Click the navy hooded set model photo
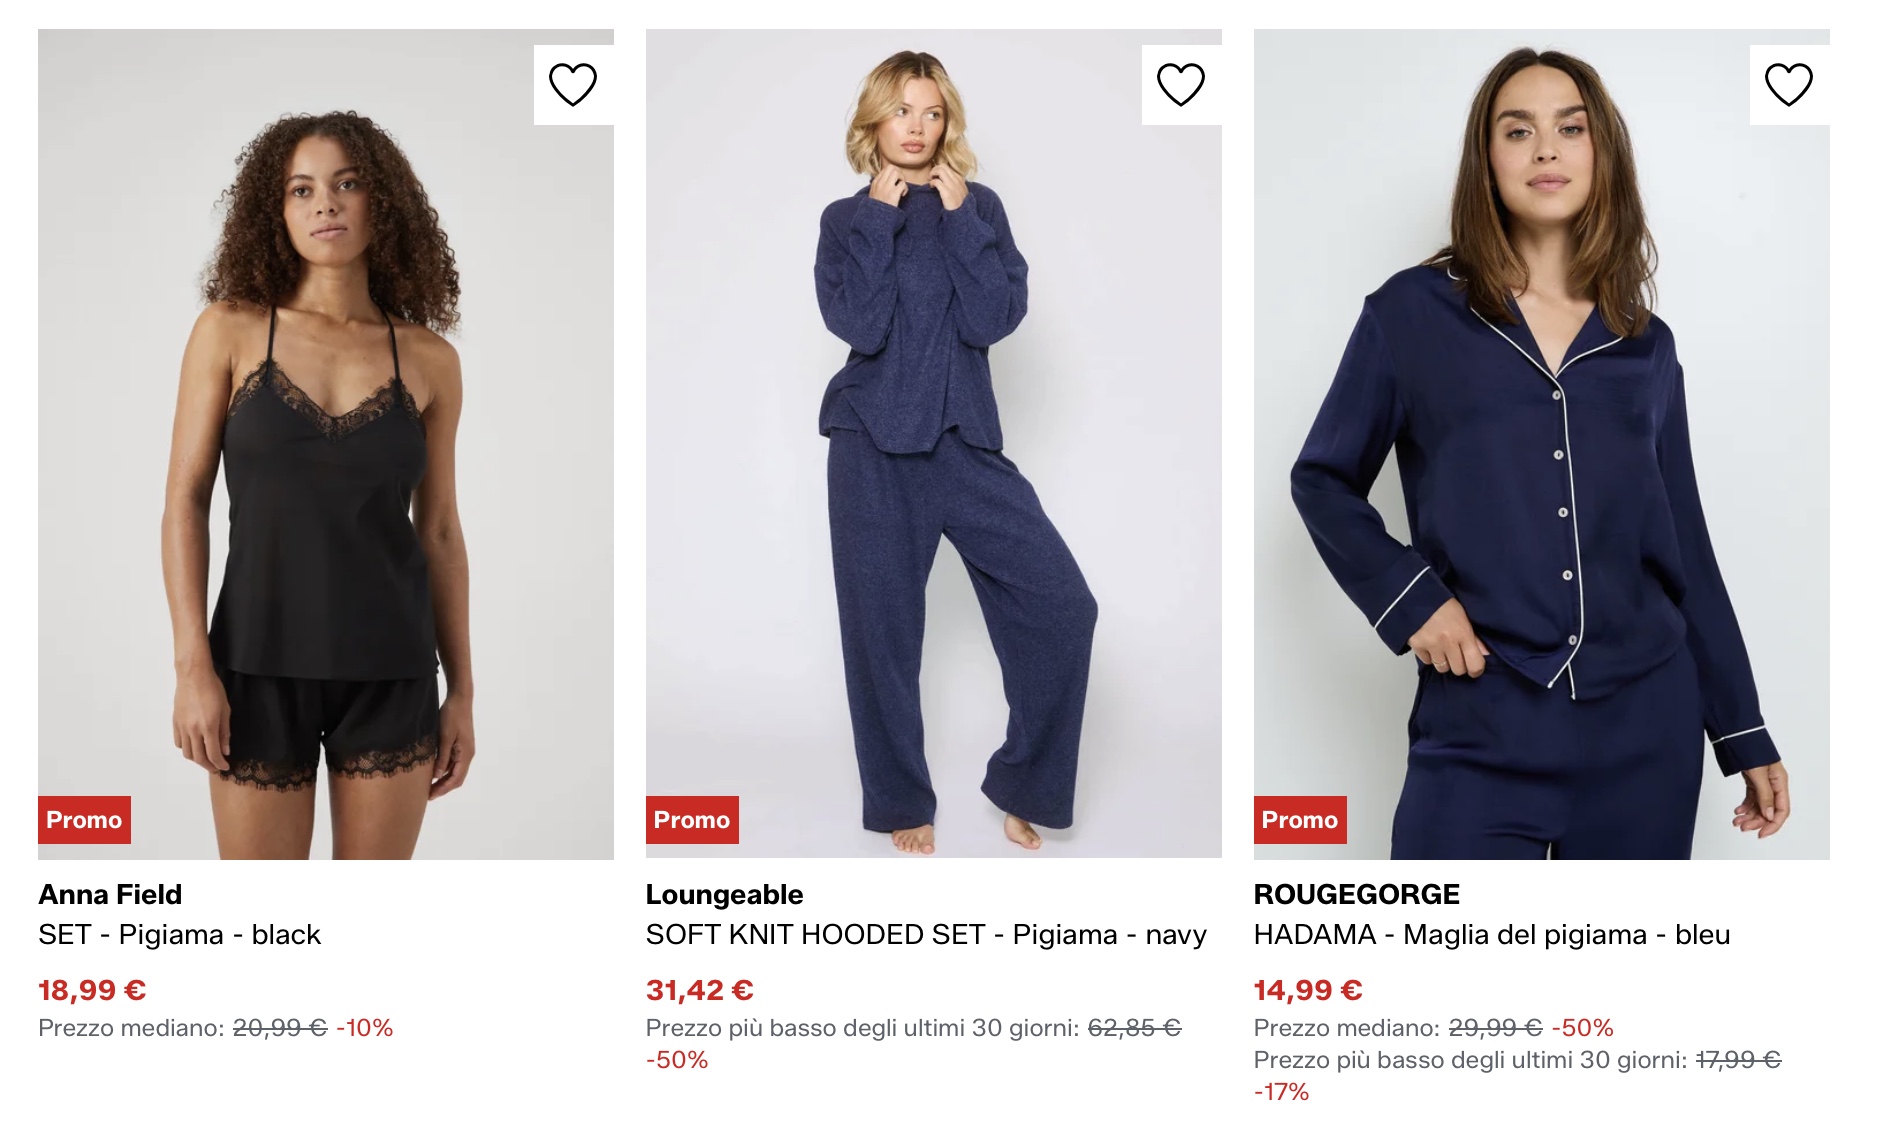Viewport: 1882px width, 1130px height. [930, 440]
